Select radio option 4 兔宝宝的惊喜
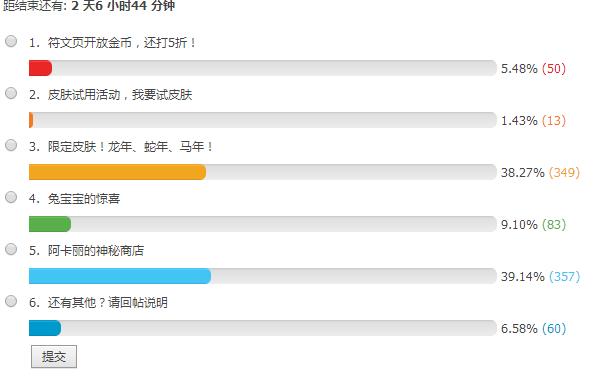Viewport: 593px width, 380px height. tap(11, 197)
